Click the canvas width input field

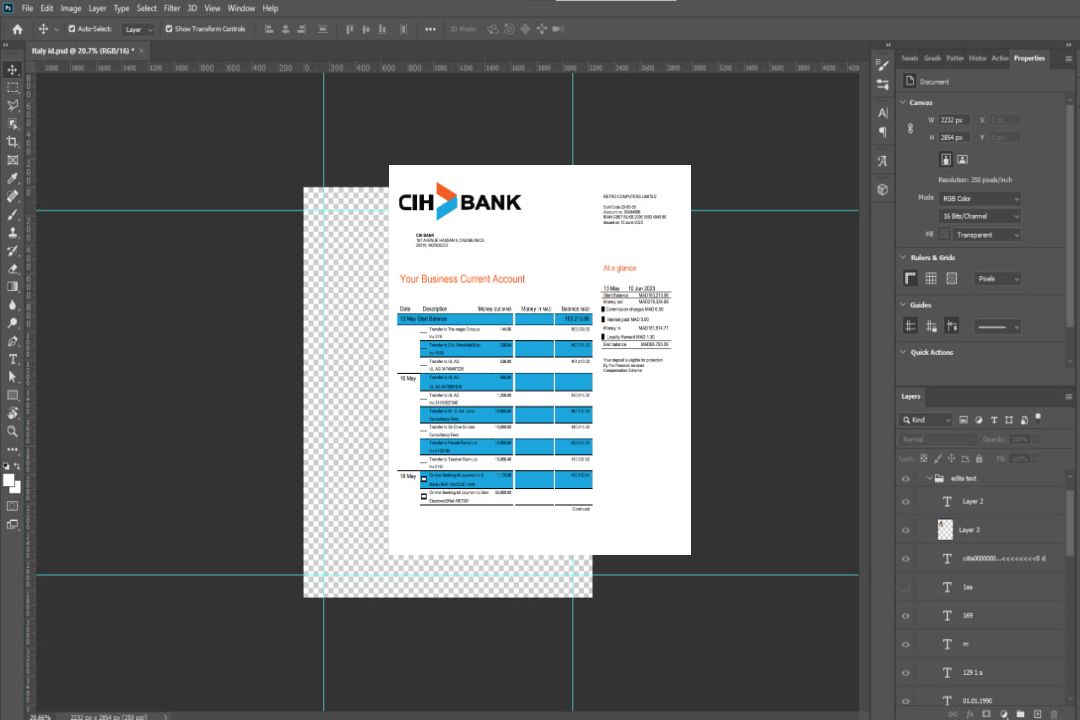954,120
